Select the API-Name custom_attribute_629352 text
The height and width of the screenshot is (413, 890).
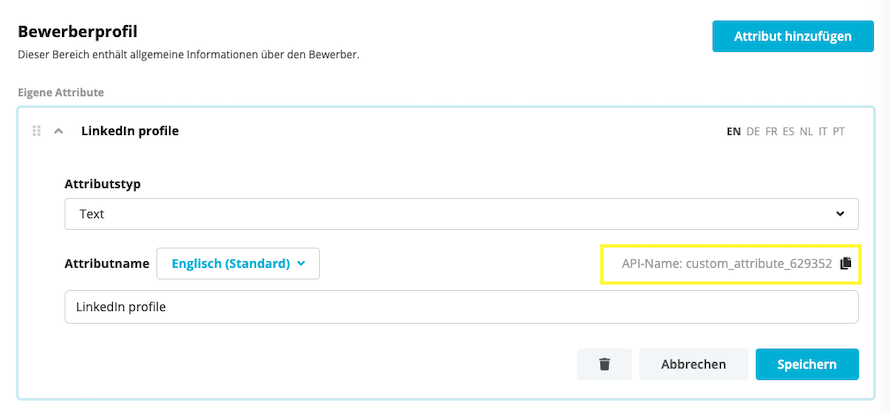pos(727,263)
